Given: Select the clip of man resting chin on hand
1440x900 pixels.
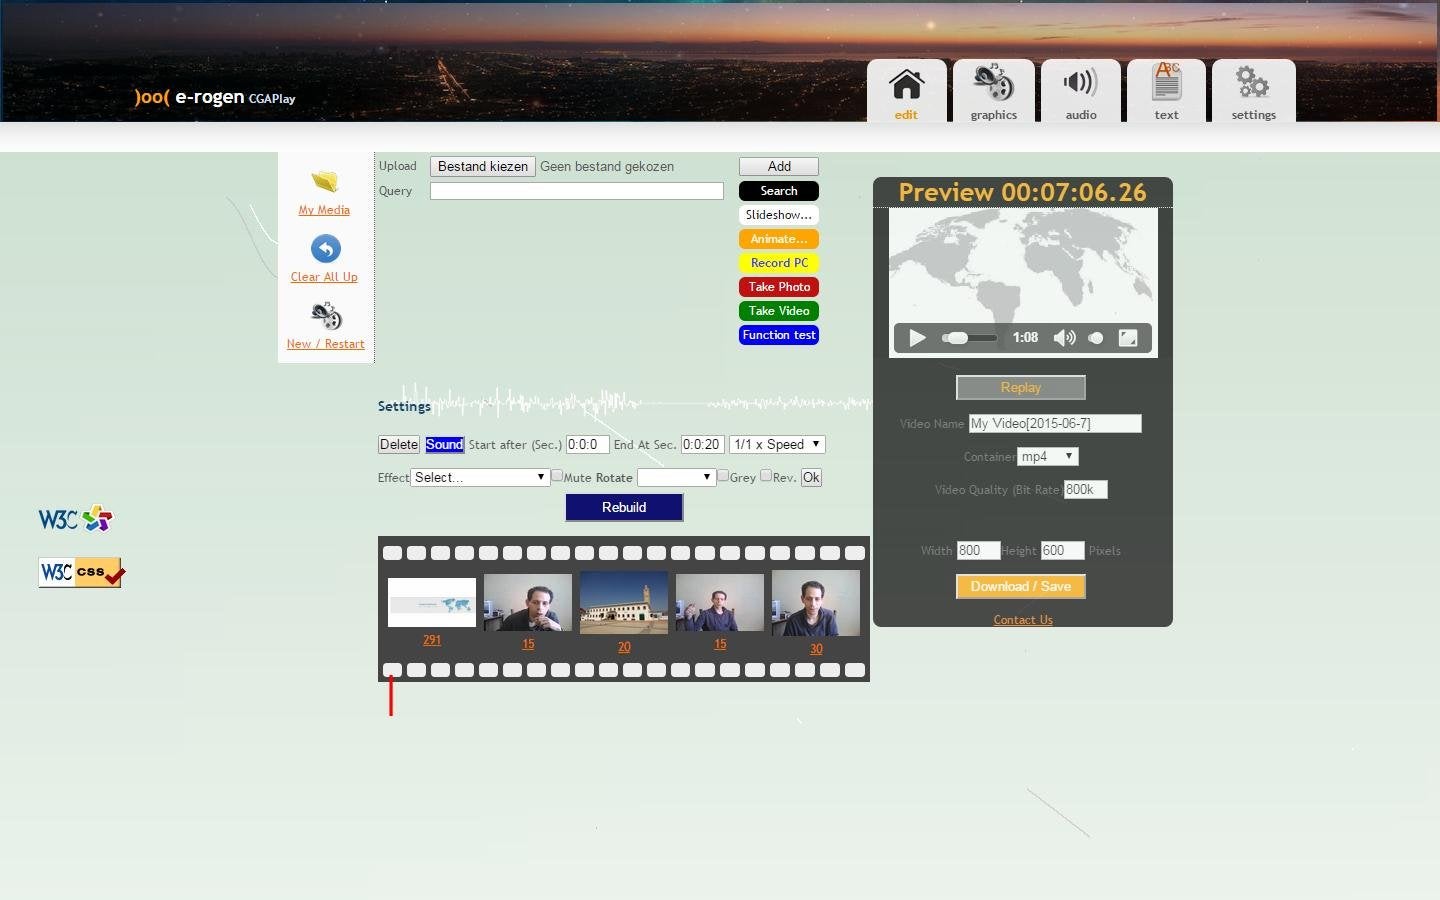Looking at the screenshot, I should point(528,602).
